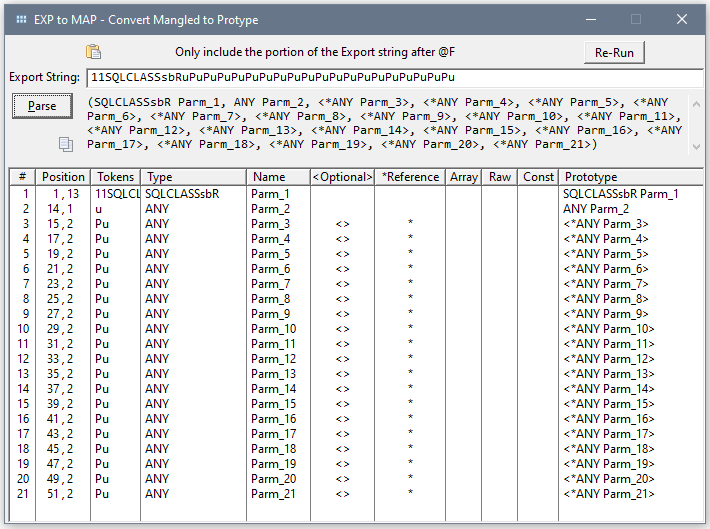Image resolution: width=710 pixels, height=529 pixels.
Task: Select the Parm_10 row in the list
Action: pos(275,329)
